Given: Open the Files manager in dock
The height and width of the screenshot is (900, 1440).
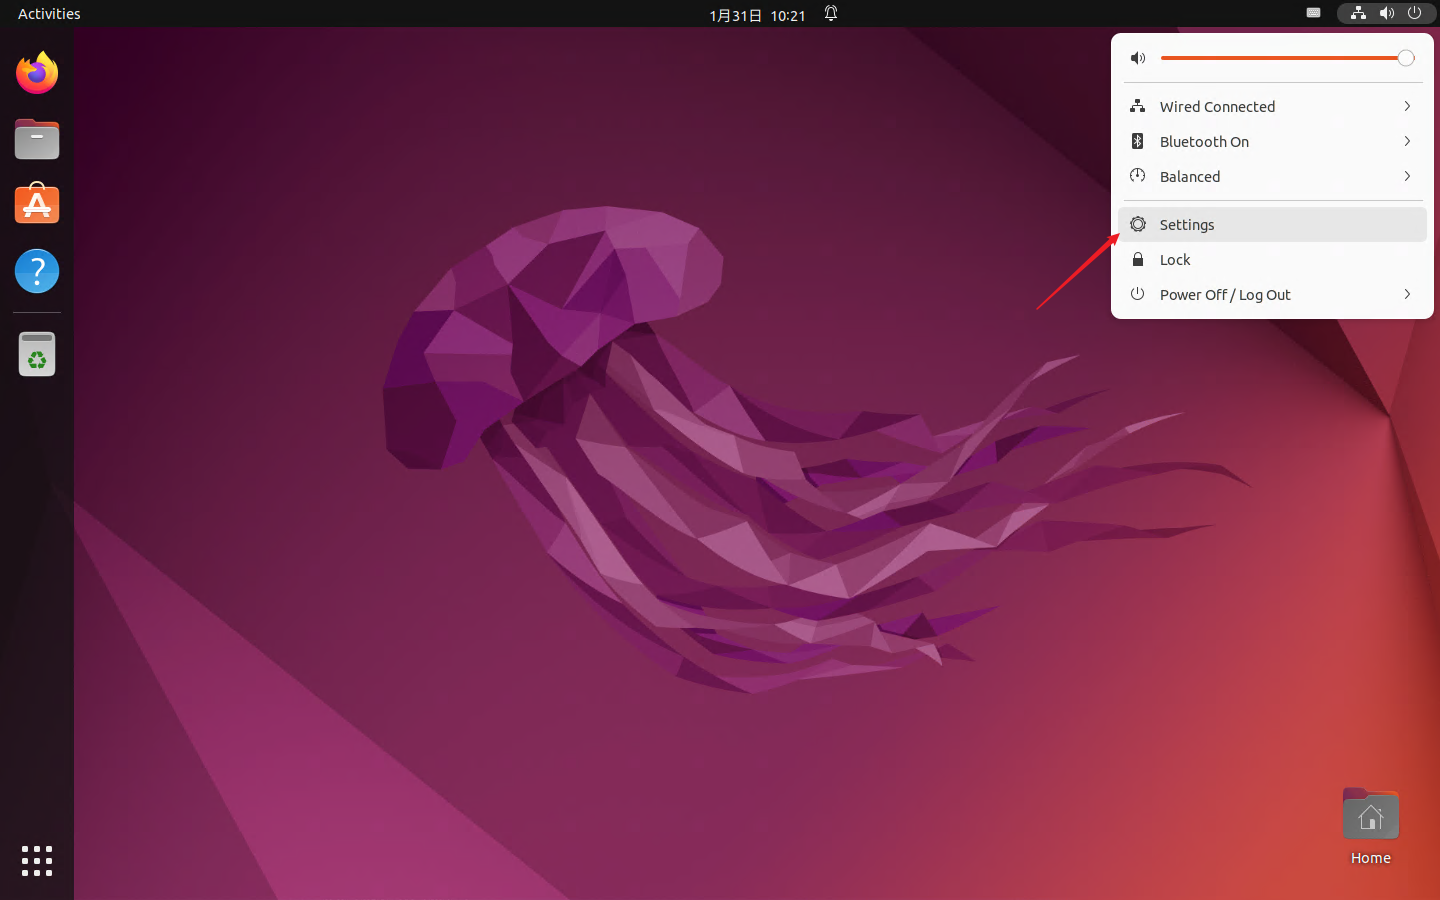Looking at the screenshot, I should pyautogui.click(x=37, y=139).
